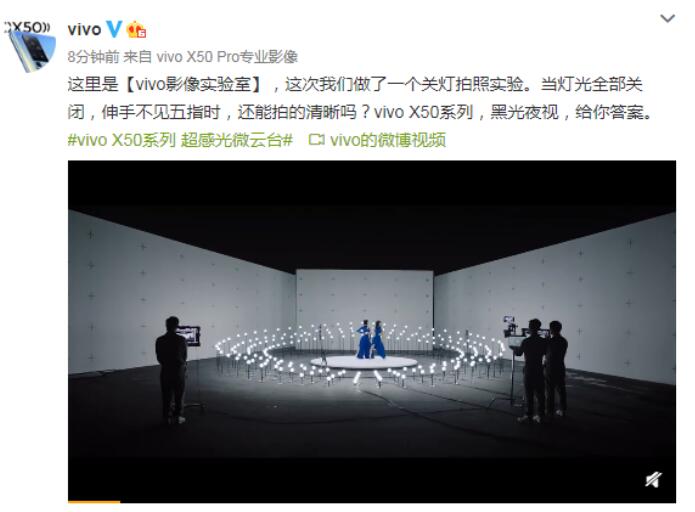Click the 8分钟前 post timestamp

(94, 57)
